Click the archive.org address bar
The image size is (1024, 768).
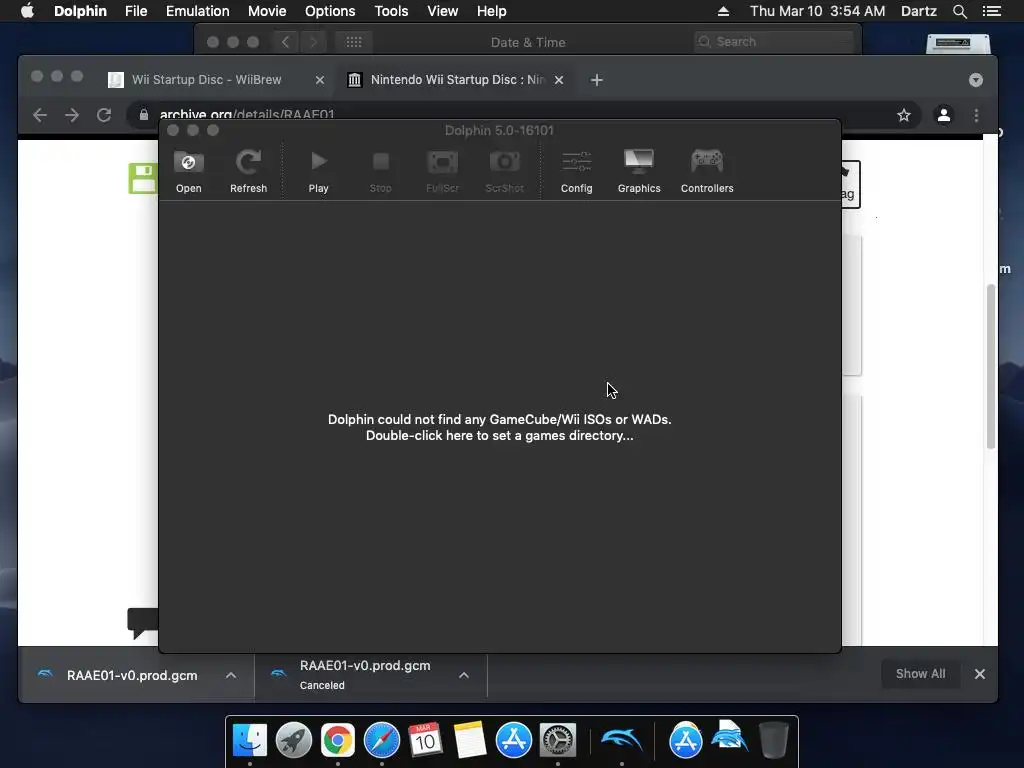point(522,116)
